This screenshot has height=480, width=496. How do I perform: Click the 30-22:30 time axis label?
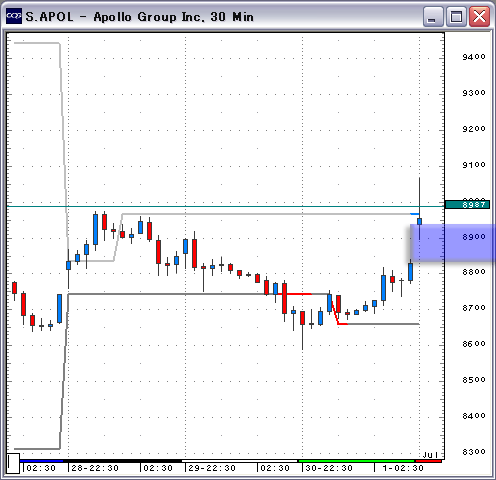[x=329, y=468]
